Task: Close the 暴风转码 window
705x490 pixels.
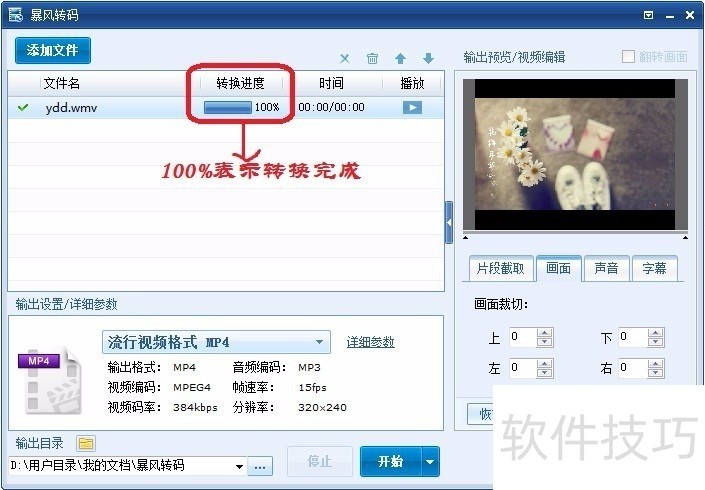Action: coord(690,15)
